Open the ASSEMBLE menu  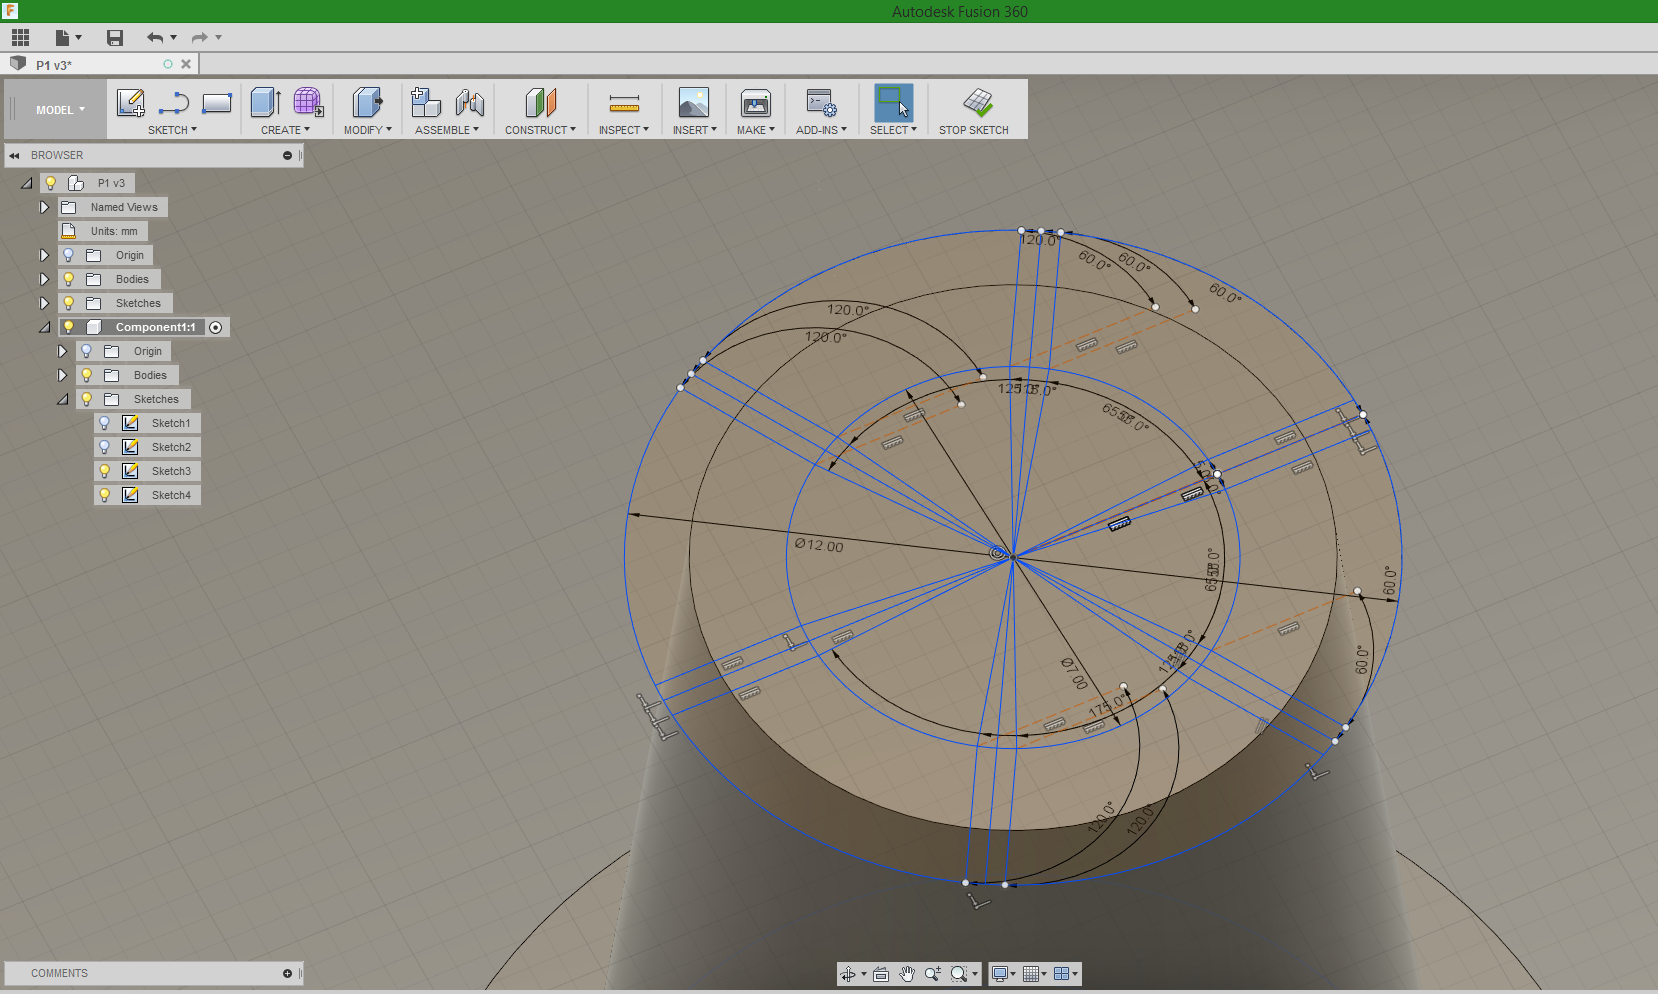click(x=447, y=130)
